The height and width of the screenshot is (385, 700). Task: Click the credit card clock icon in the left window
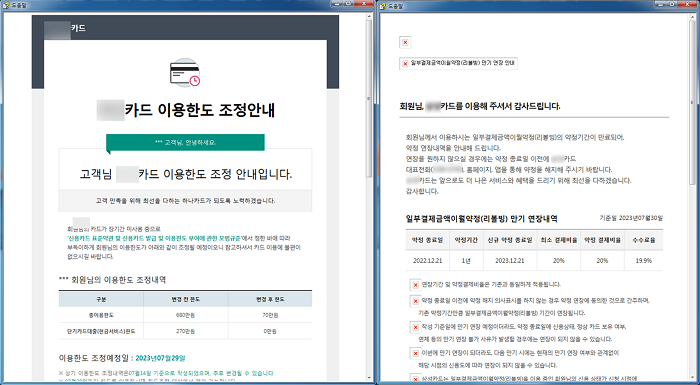185,73
